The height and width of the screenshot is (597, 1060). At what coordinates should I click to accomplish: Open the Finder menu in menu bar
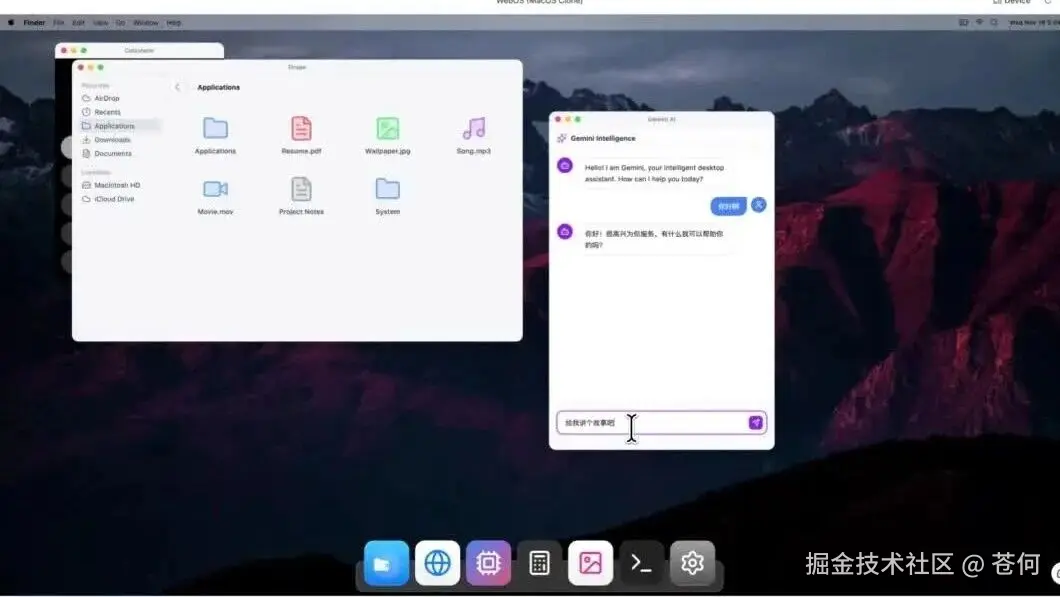(34, 22)
